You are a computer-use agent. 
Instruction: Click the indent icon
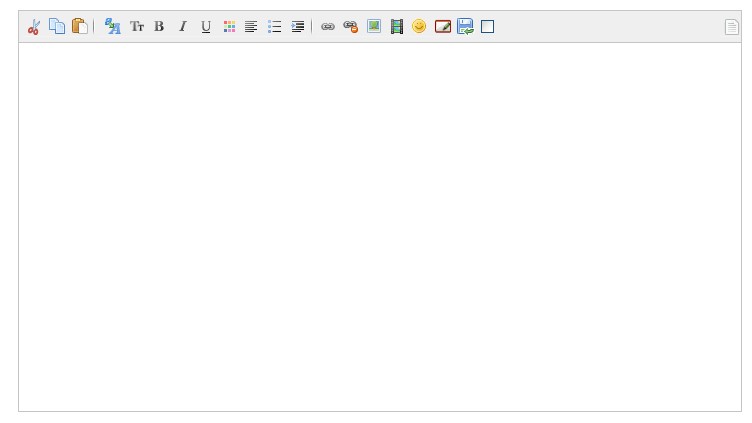[298, 26]
